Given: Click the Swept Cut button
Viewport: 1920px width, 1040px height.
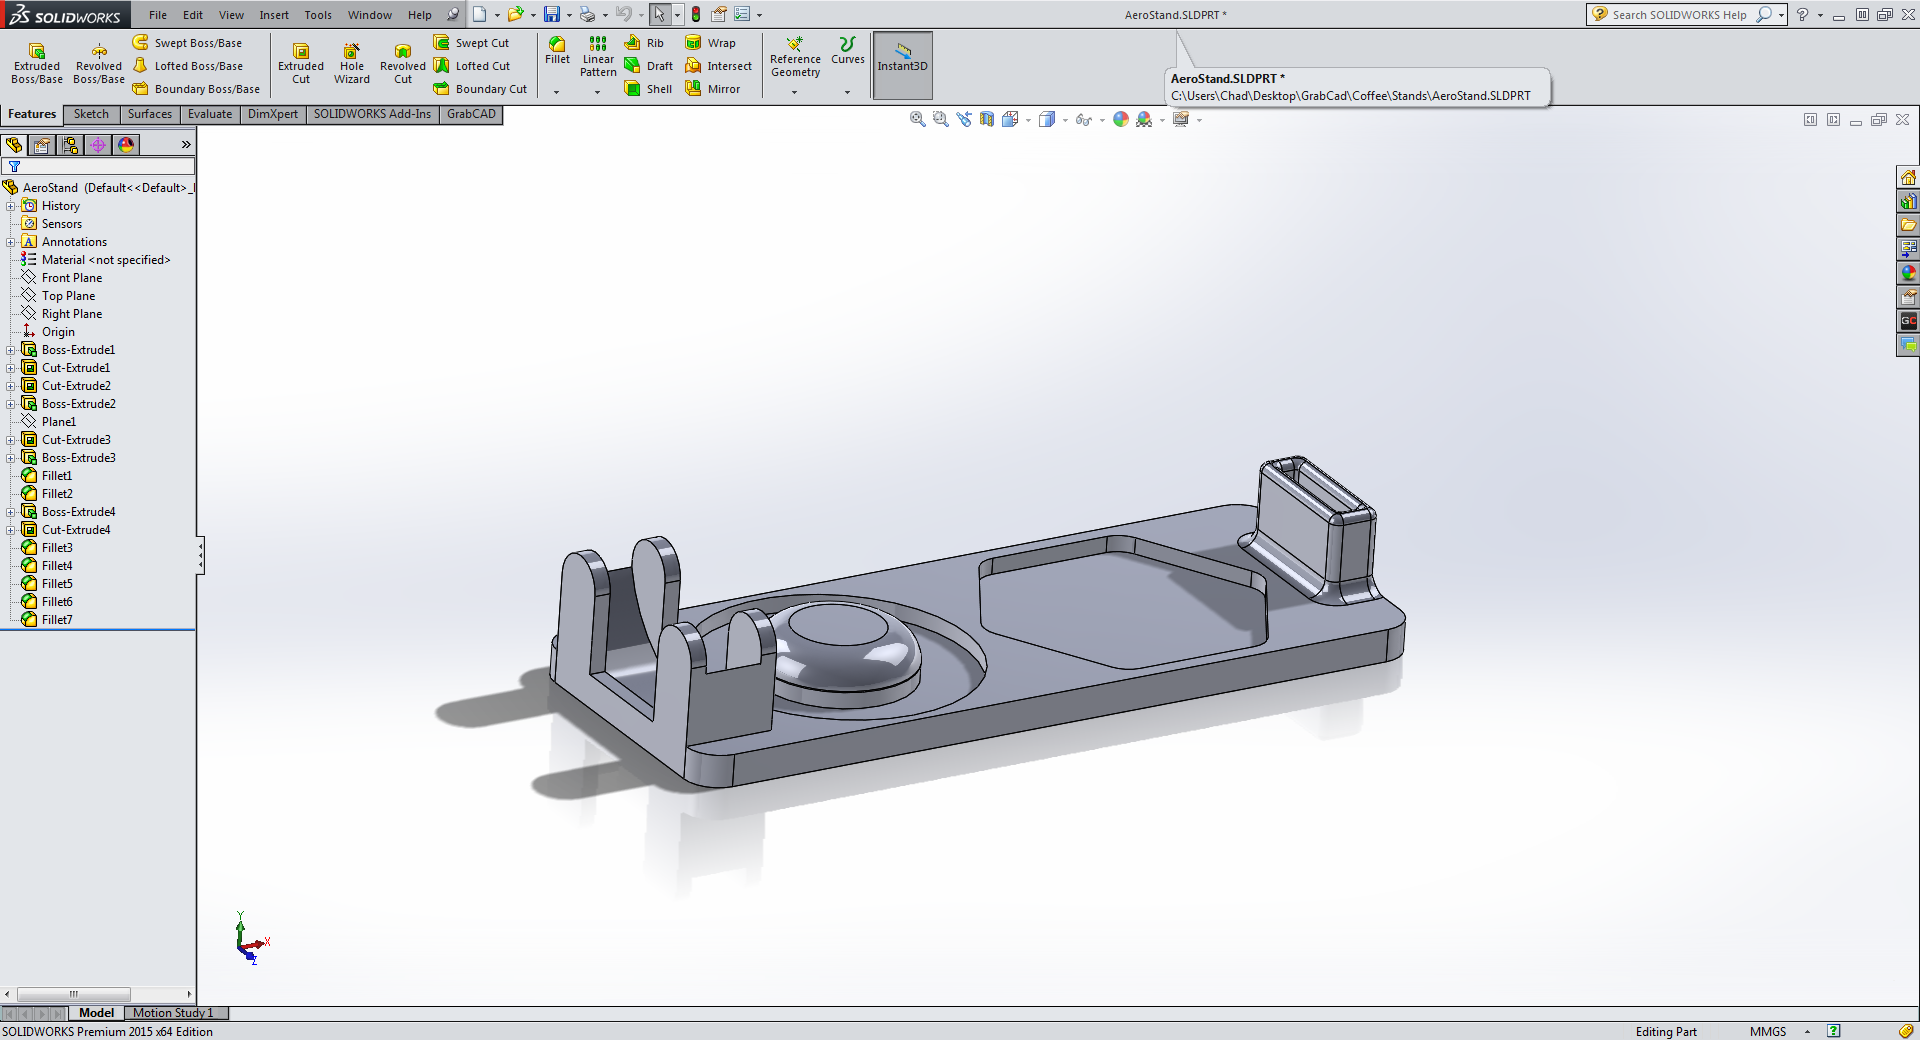Looking at the screenshot, I should tap(471, 43).
